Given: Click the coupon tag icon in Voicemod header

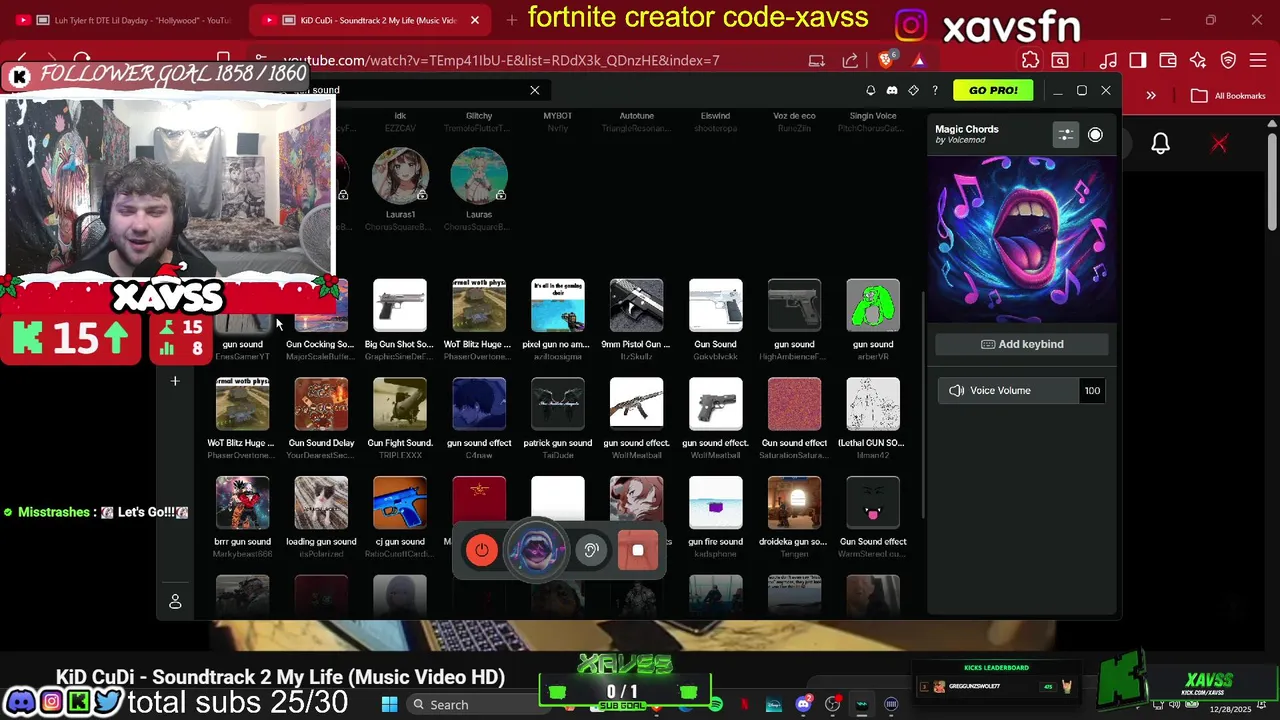Looking at the screenshot, I should [913, 90].
